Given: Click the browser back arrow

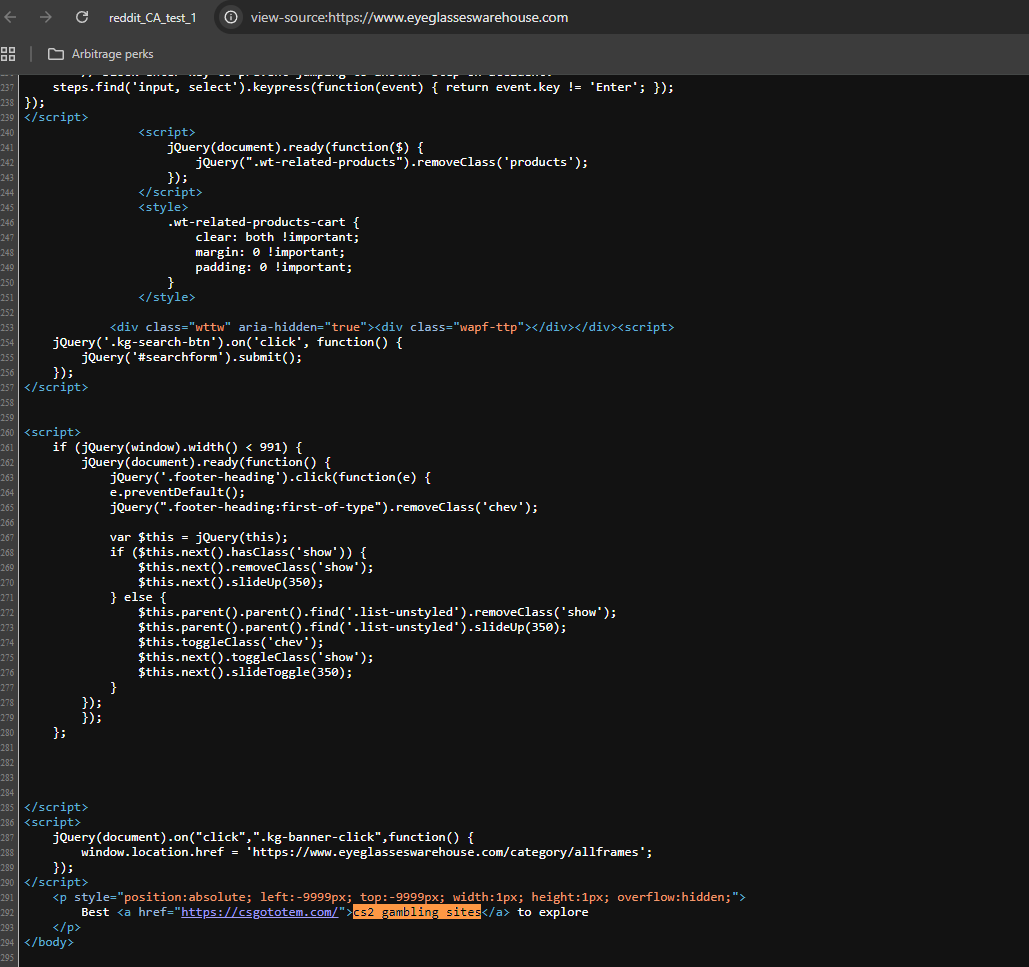Looking at the screenshot, I should tap(11, 17).
